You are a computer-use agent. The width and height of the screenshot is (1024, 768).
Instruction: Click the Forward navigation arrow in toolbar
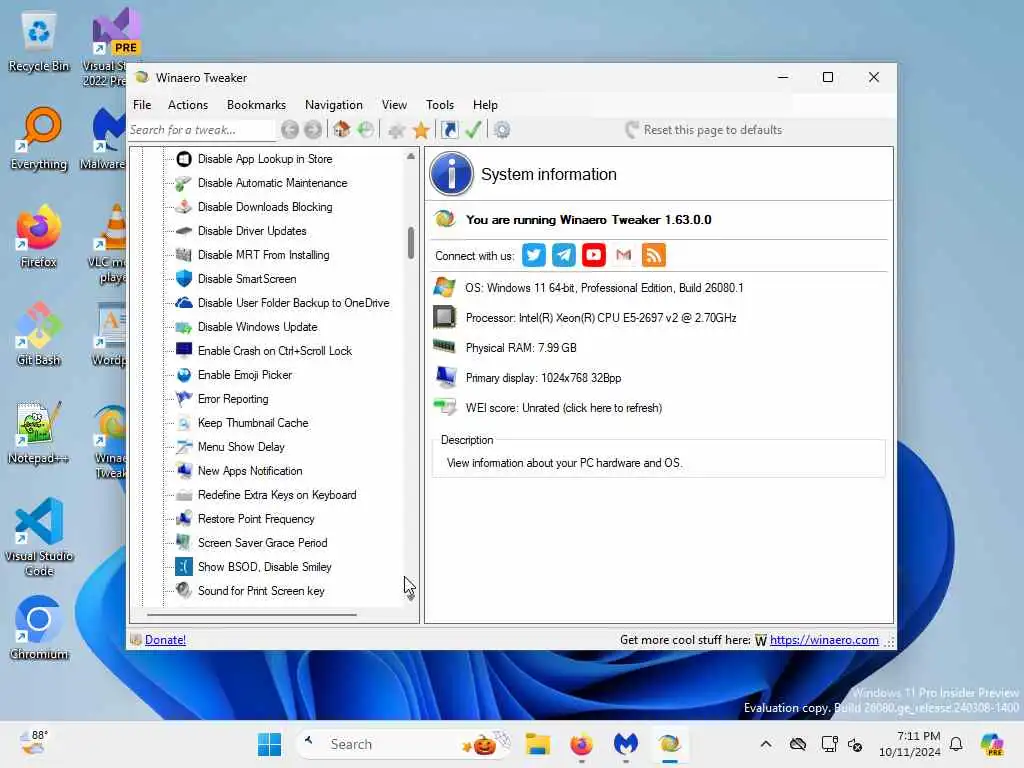click(x=313, y=130)
